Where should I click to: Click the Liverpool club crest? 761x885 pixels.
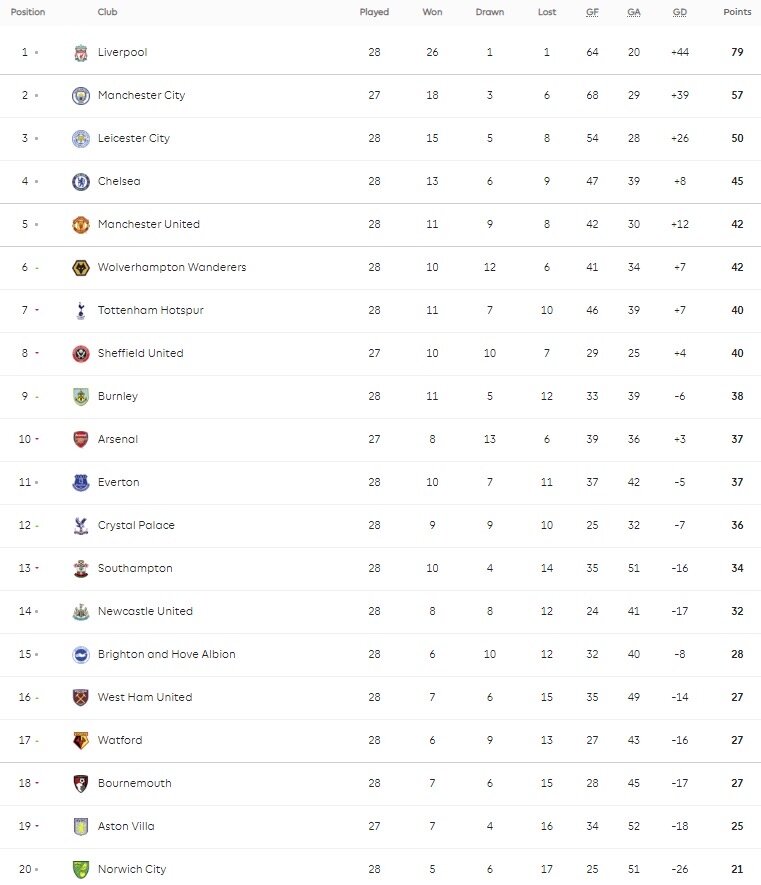coord(81,53)
